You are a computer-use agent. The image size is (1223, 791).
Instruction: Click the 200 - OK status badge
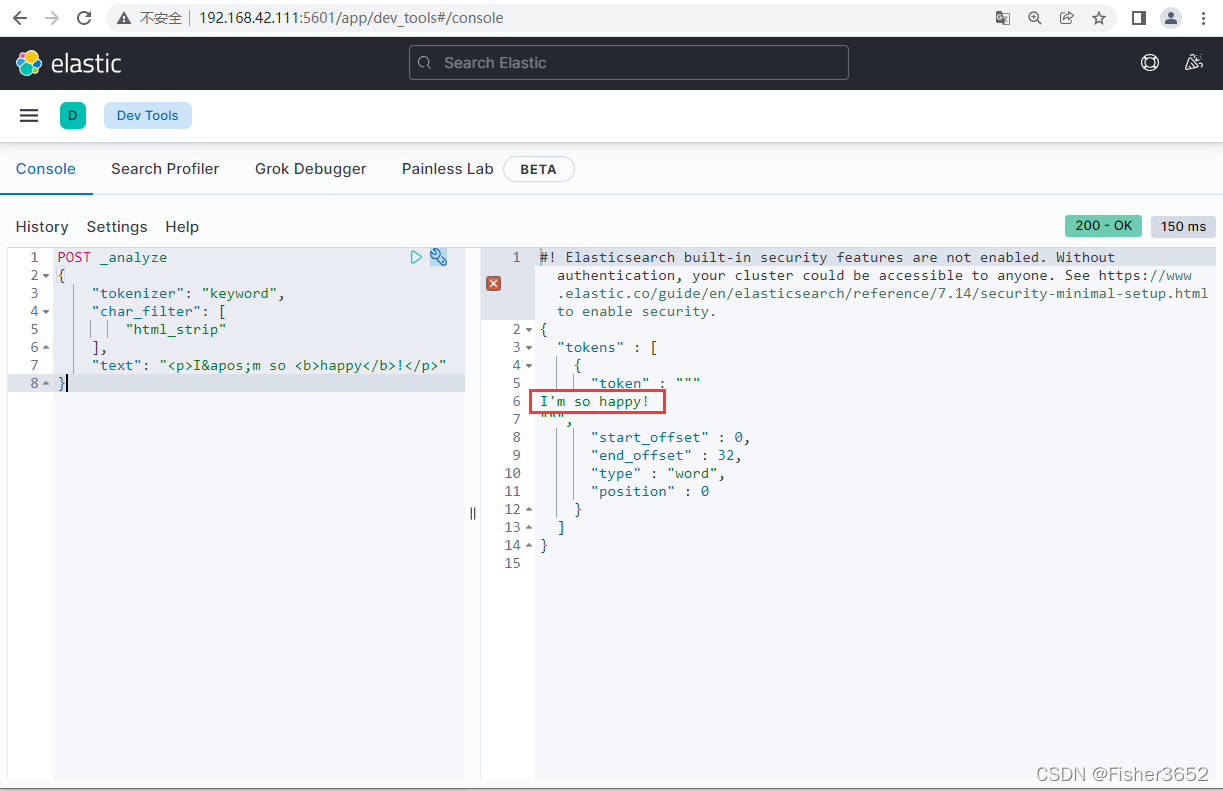tap(1104, 226)
